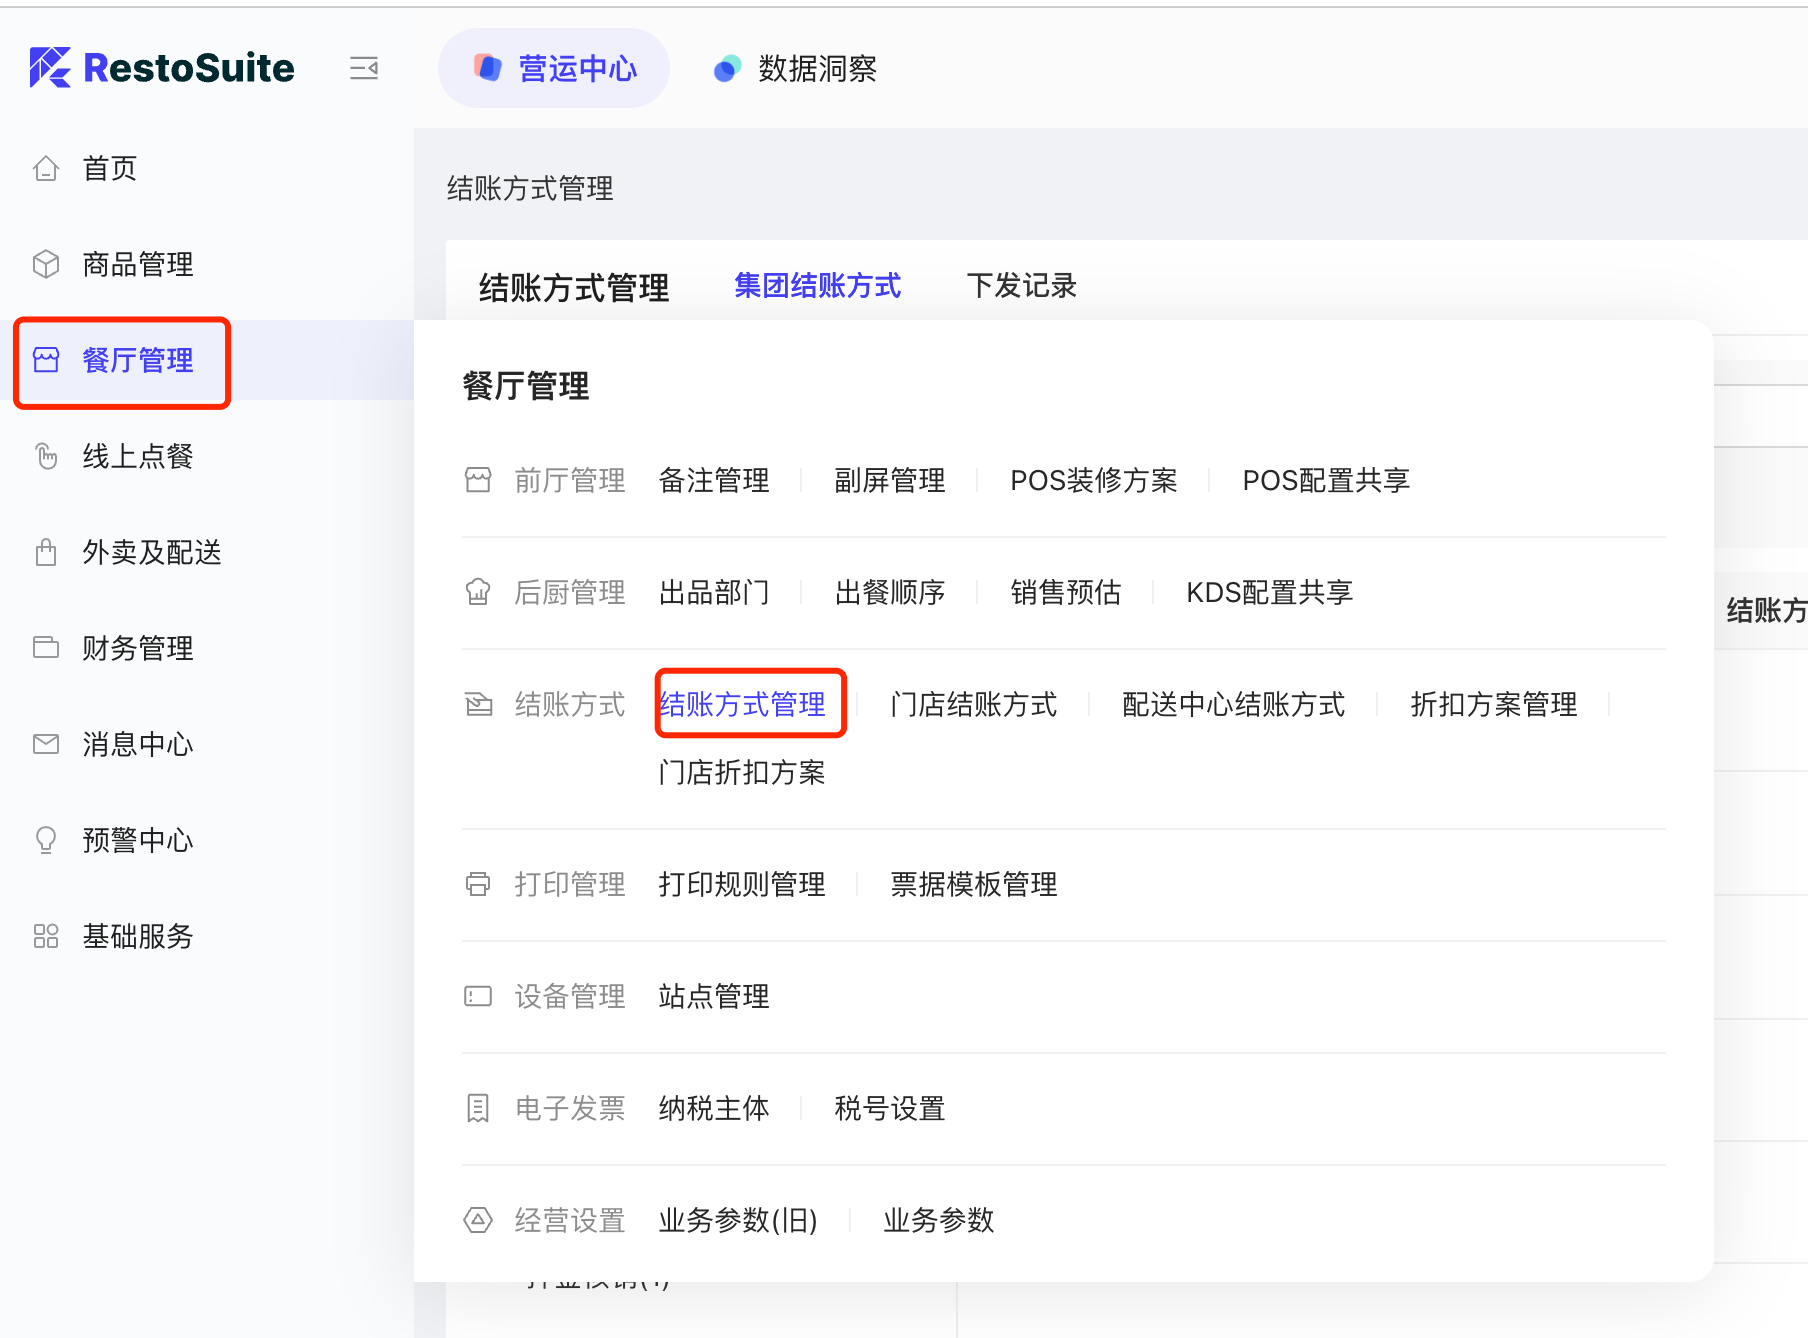Switch to the 下发记录 tab
The image size is (1808, 1338).
1021,286
